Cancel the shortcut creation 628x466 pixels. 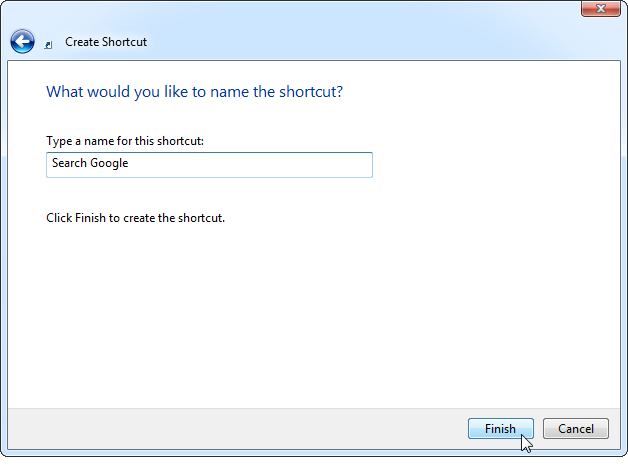point(576,428)
